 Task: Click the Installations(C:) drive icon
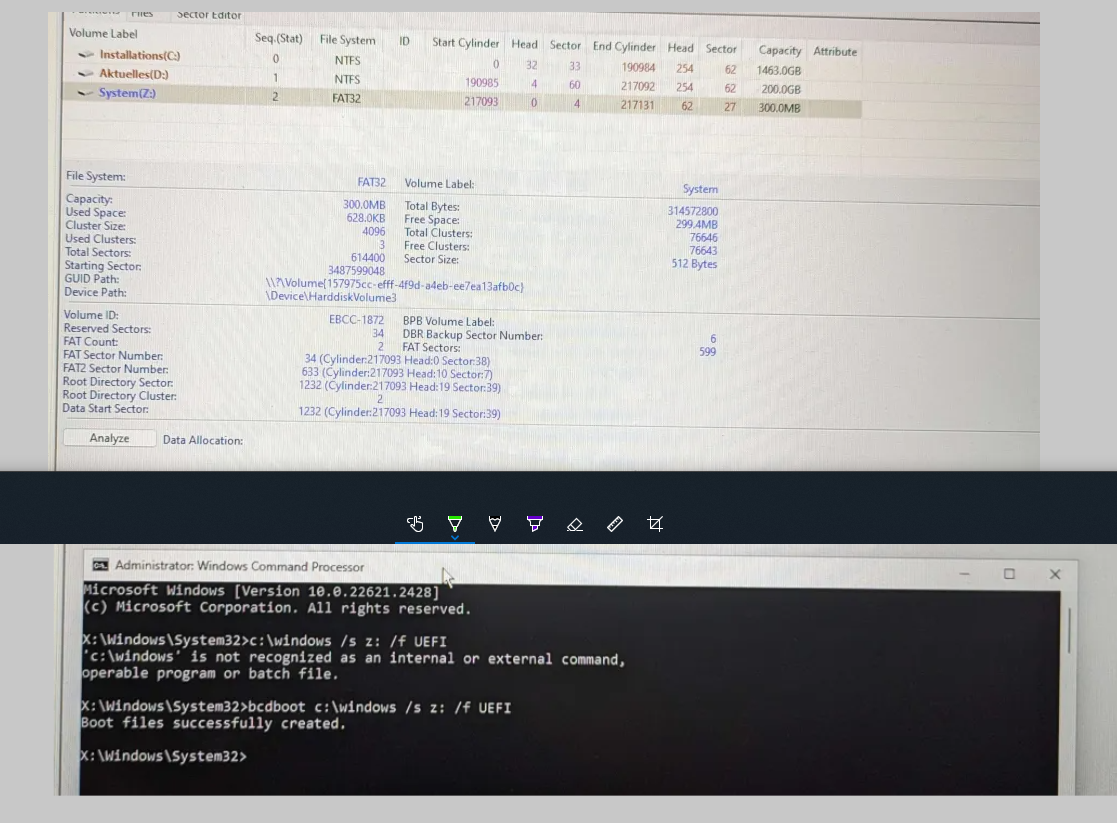click(x=86, y=55)
